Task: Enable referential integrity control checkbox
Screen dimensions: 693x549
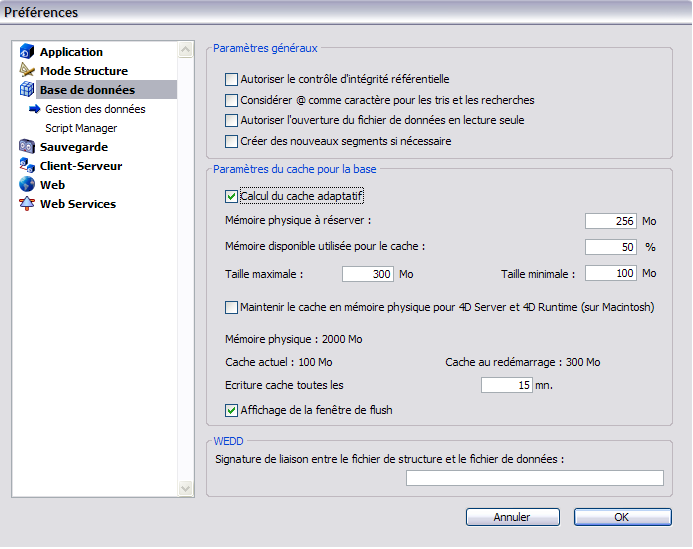Action: click(x=232, y=79)
